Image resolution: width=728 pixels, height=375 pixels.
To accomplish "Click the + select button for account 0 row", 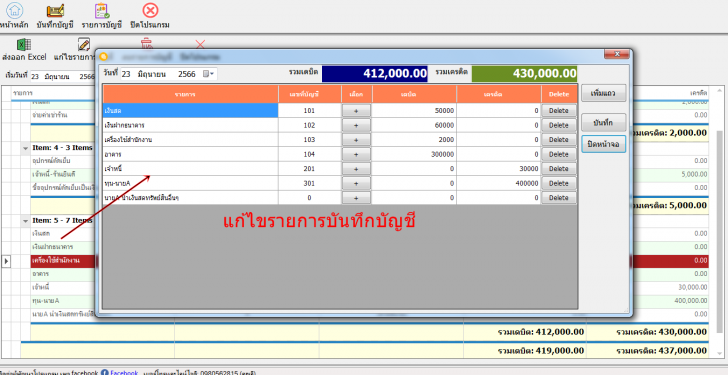I will (x=356, y=198).
